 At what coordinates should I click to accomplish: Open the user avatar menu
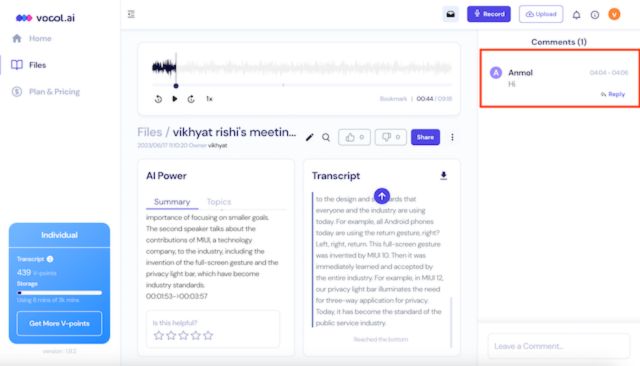tap(614, 14)
